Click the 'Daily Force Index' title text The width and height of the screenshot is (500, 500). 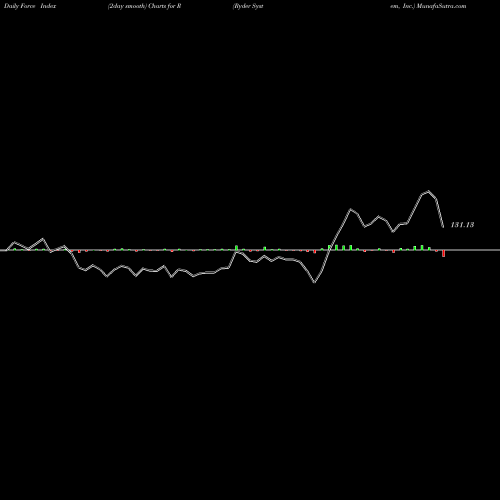point(30,6)
